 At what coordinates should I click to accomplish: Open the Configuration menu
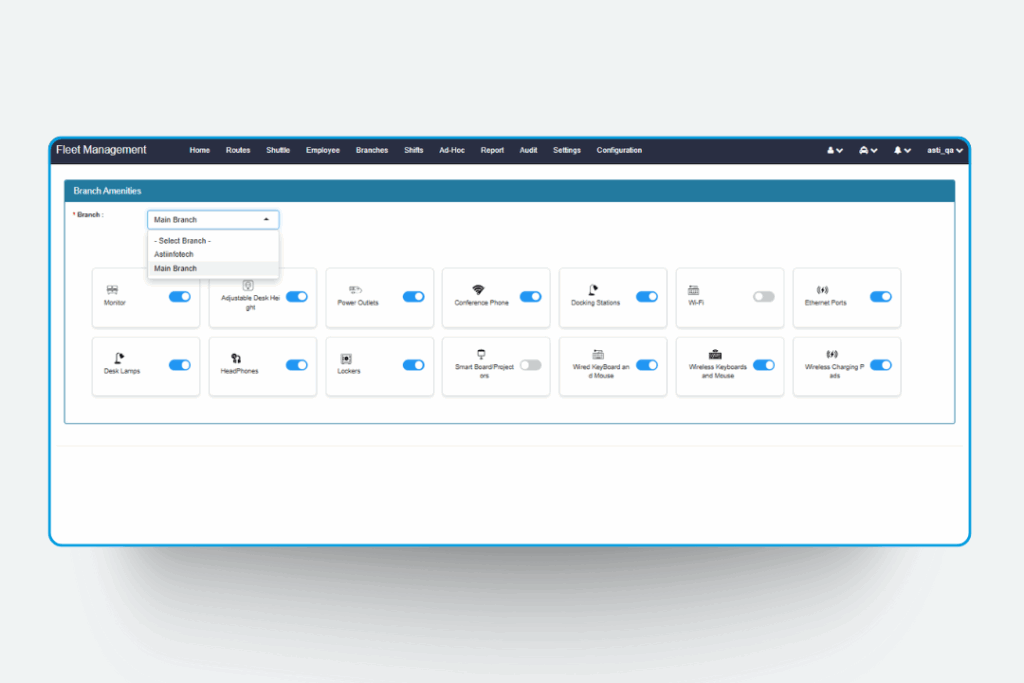[619, 150]
